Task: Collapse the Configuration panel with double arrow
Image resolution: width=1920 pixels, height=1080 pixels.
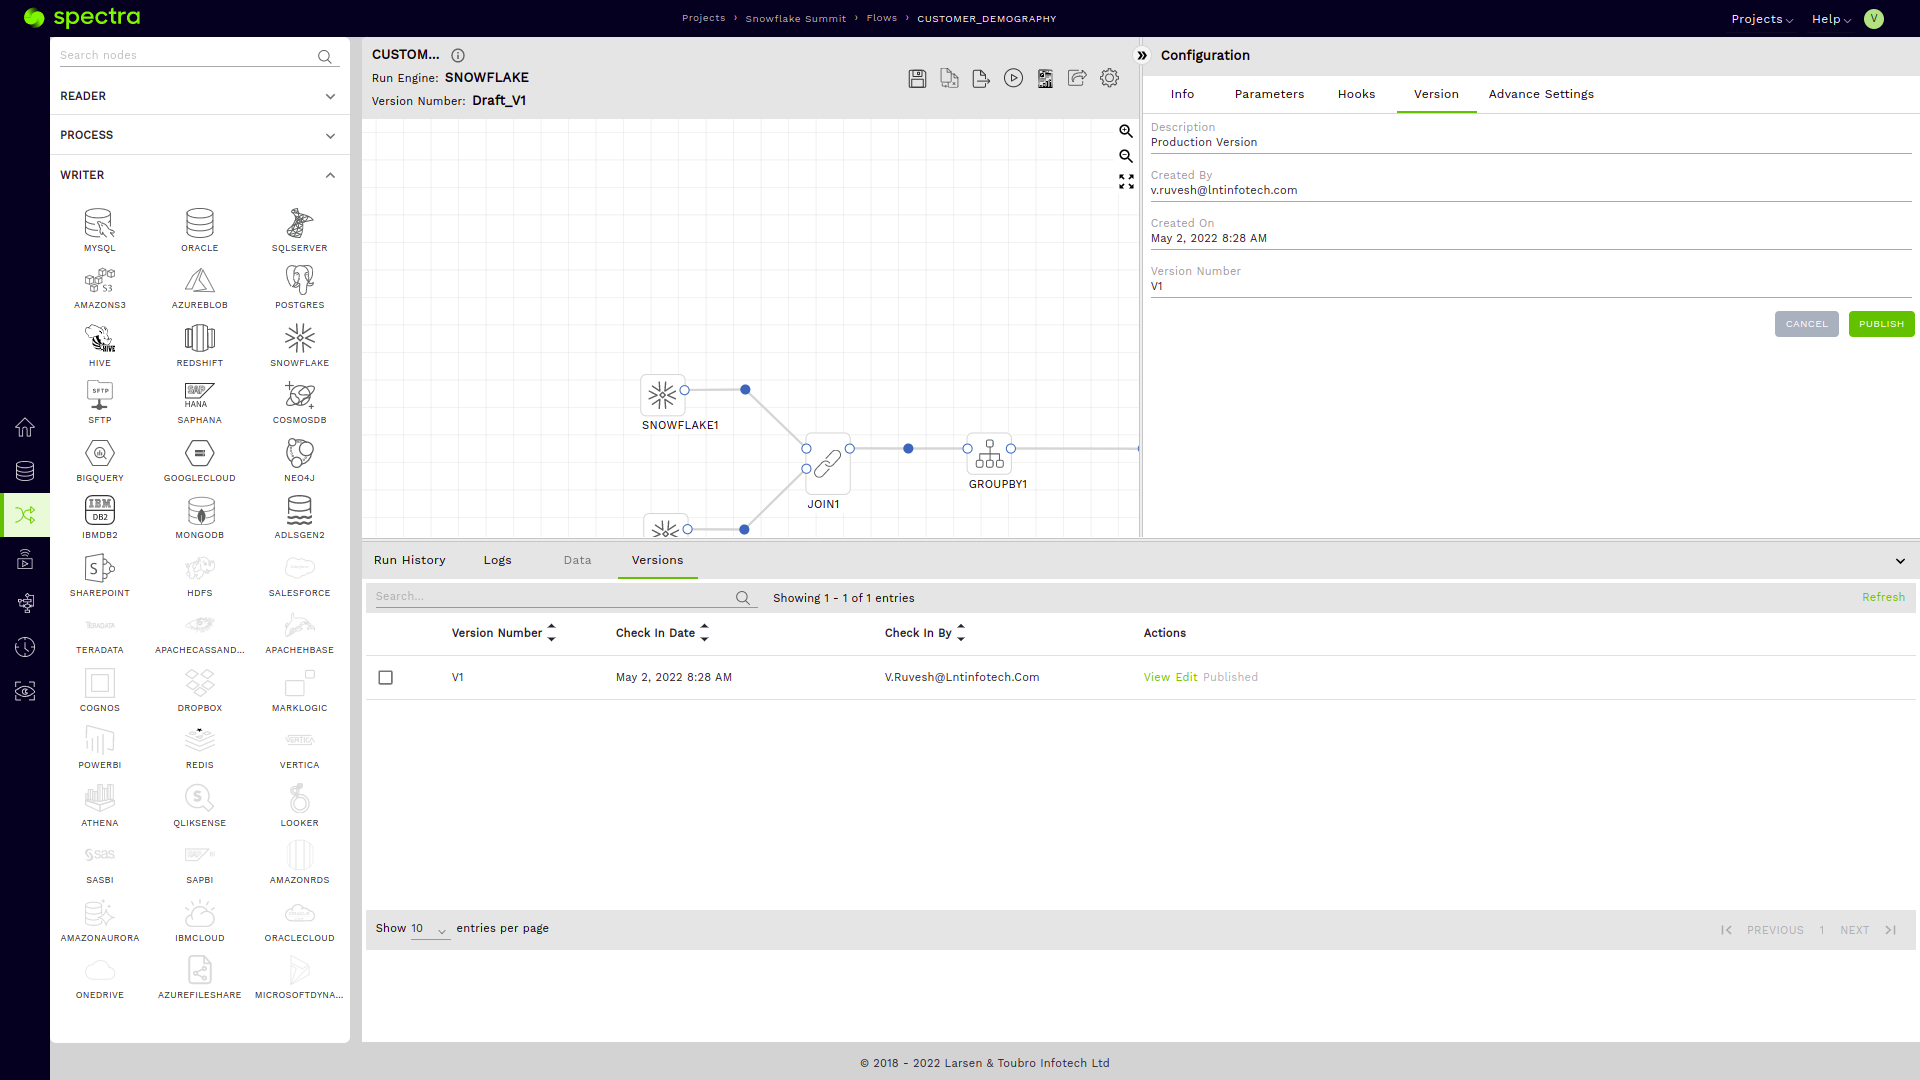Action: [x=1142, y=55]
